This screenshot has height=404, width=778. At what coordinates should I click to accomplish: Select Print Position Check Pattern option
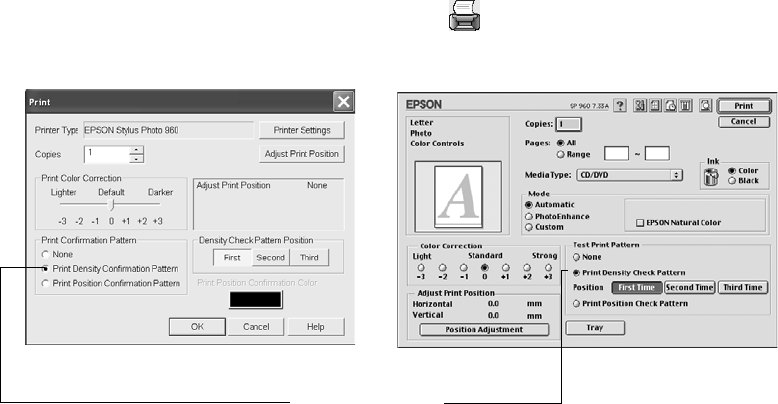577,303
